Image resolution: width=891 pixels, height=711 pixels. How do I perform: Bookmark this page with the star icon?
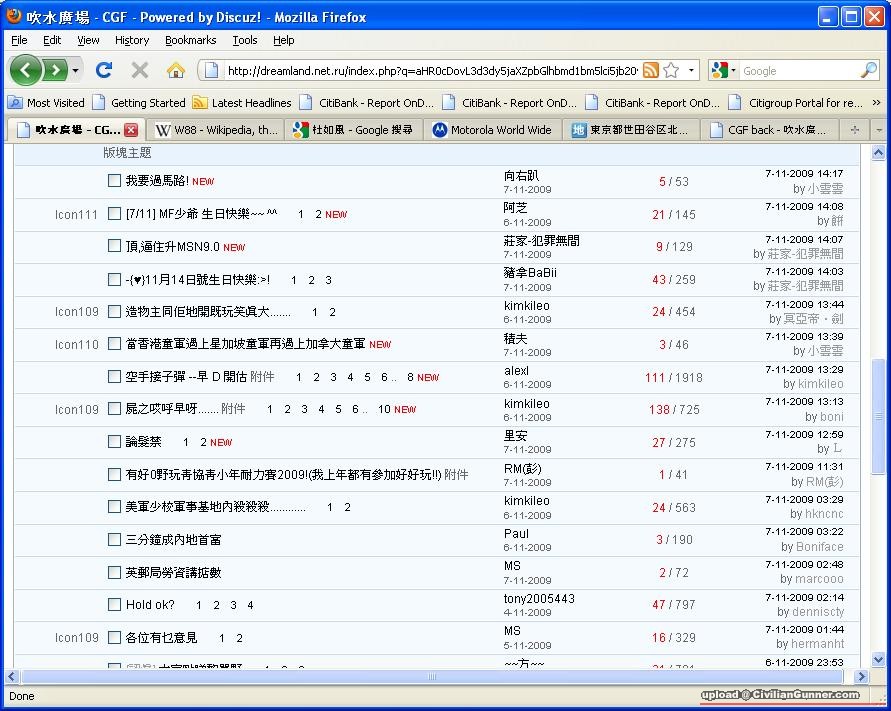[671, 70]
